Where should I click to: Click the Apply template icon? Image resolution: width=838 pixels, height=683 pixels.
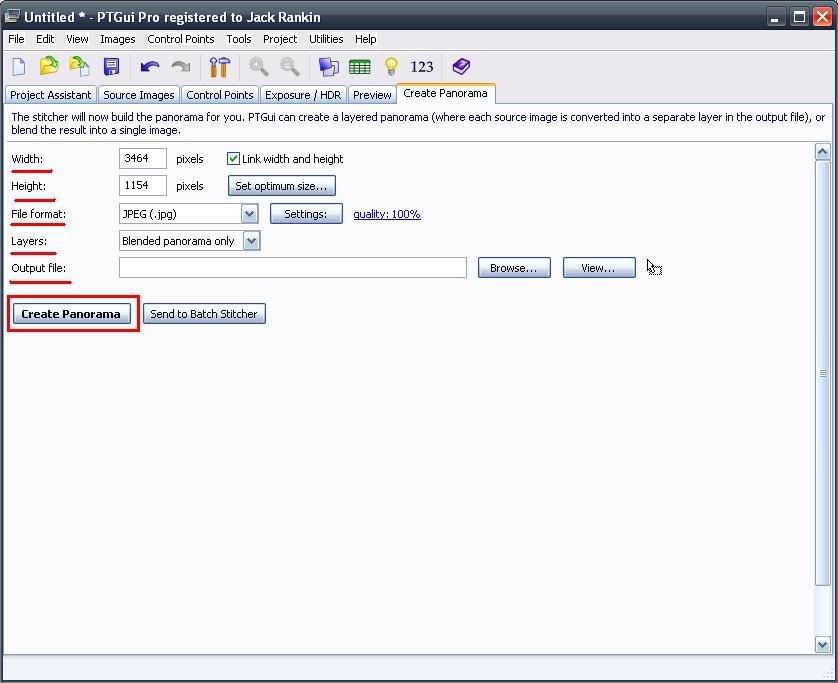(79, 66)
